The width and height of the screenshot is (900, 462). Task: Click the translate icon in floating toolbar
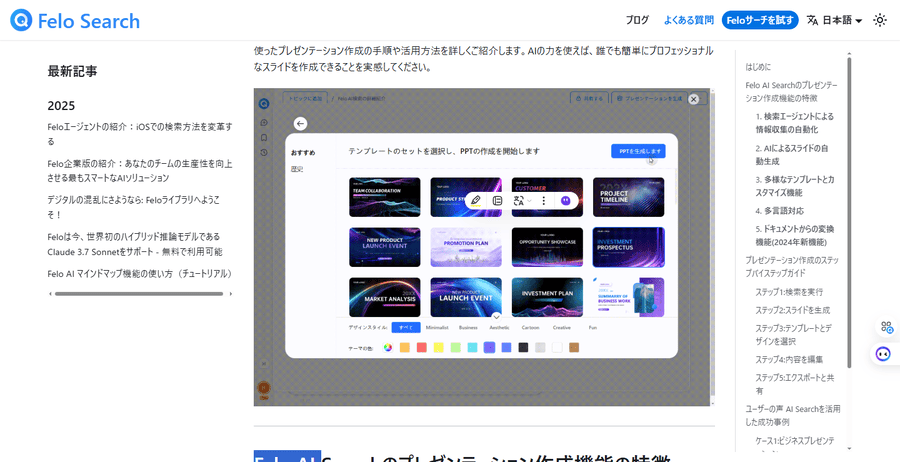pyautogui.click(x=519, y=200)
